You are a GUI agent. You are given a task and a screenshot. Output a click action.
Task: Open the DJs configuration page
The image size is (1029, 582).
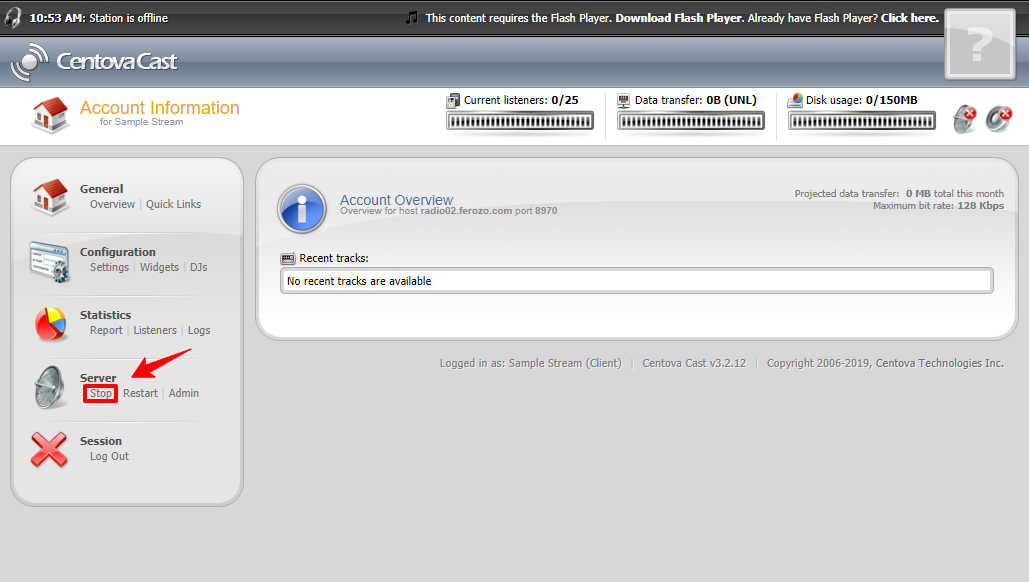[x=199, y=267]
